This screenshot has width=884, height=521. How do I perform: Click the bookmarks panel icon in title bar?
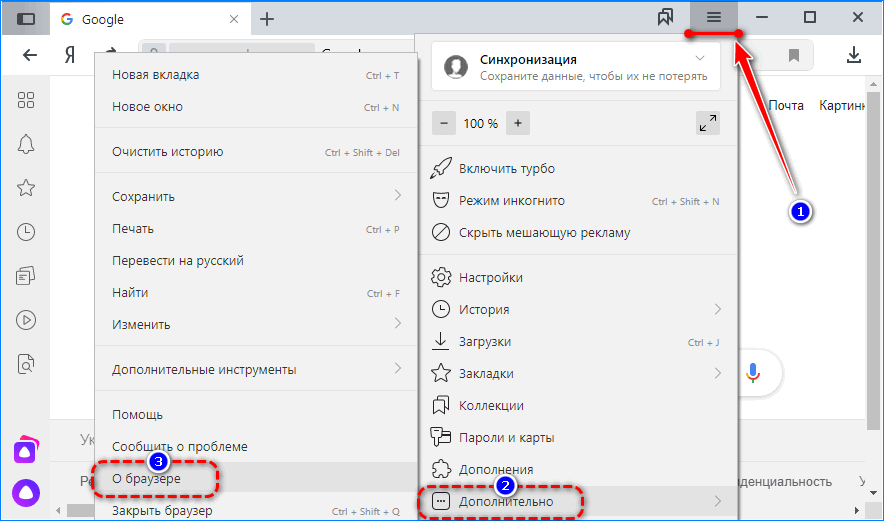click(665, 18)
